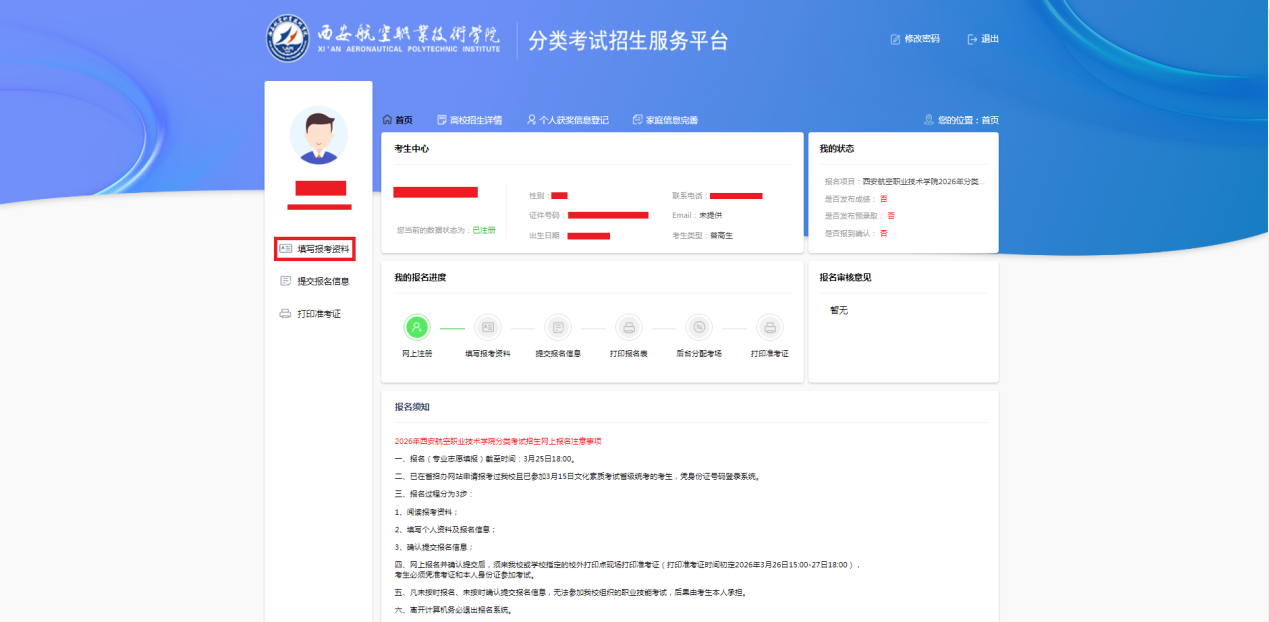Click the 打印准考证 progress step icon
Screen dimensions: 1270x622
[769, 327]
